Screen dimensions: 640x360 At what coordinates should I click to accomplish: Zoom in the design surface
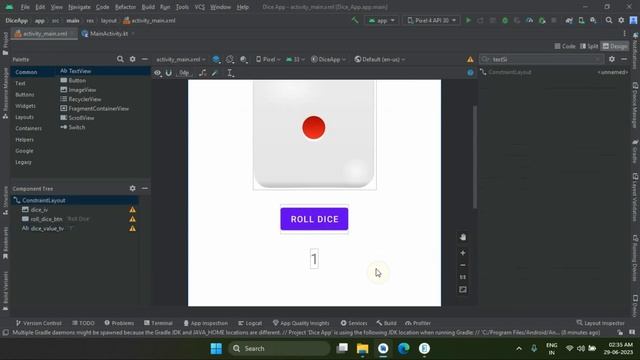462,253
